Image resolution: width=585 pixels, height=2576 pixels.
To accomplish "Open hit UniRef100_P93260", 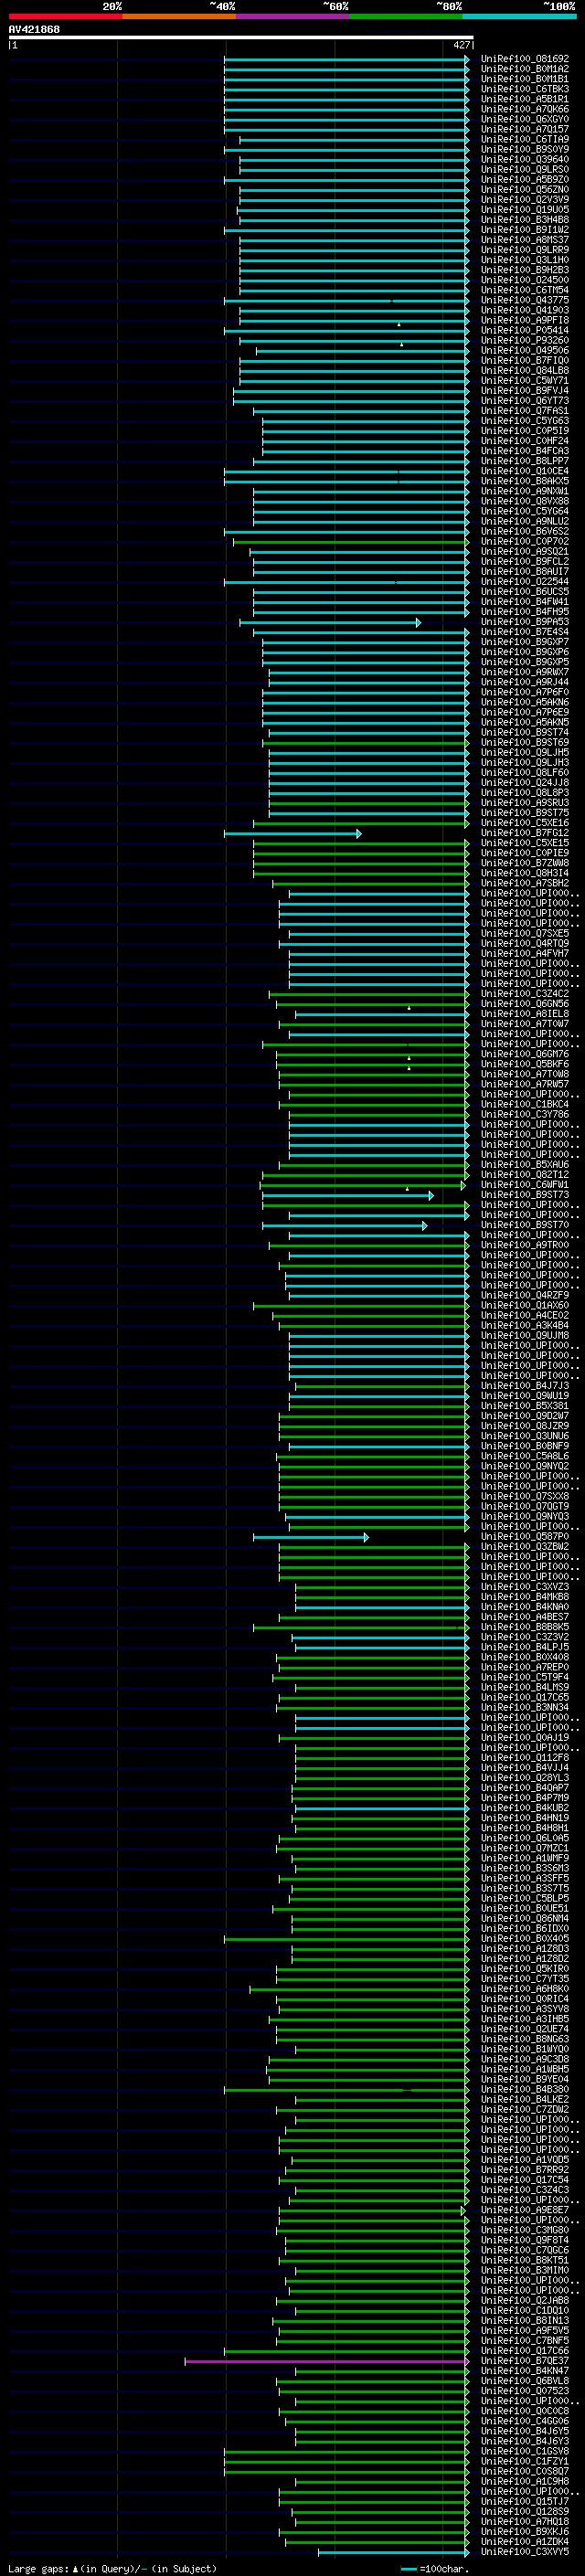I will click(524, 340).
